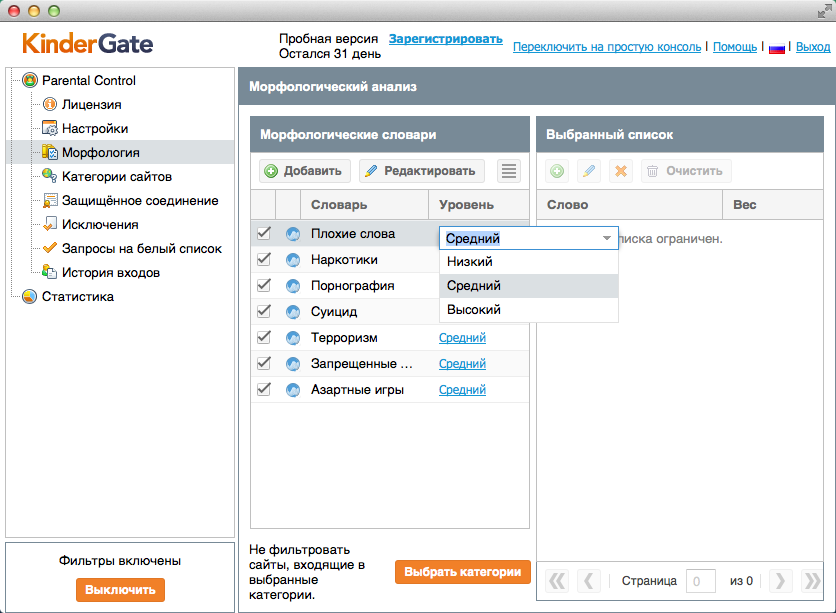Click the Терроризм dictionary globe icon

(x=293, y=338)
